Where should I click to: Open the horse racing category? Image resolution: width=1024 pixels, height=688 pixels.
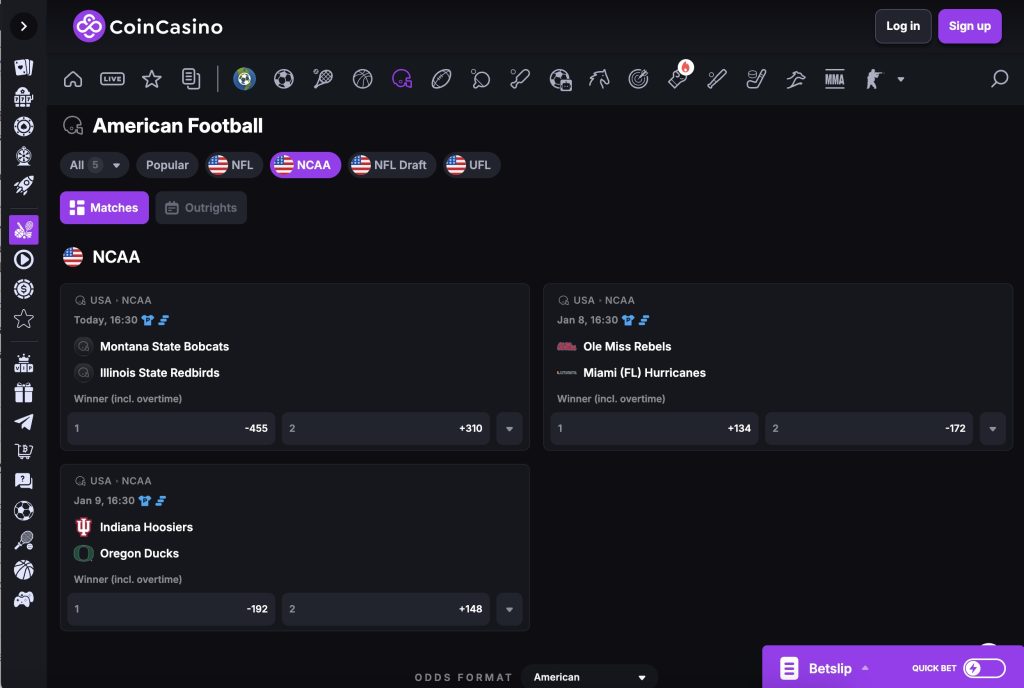599,79
